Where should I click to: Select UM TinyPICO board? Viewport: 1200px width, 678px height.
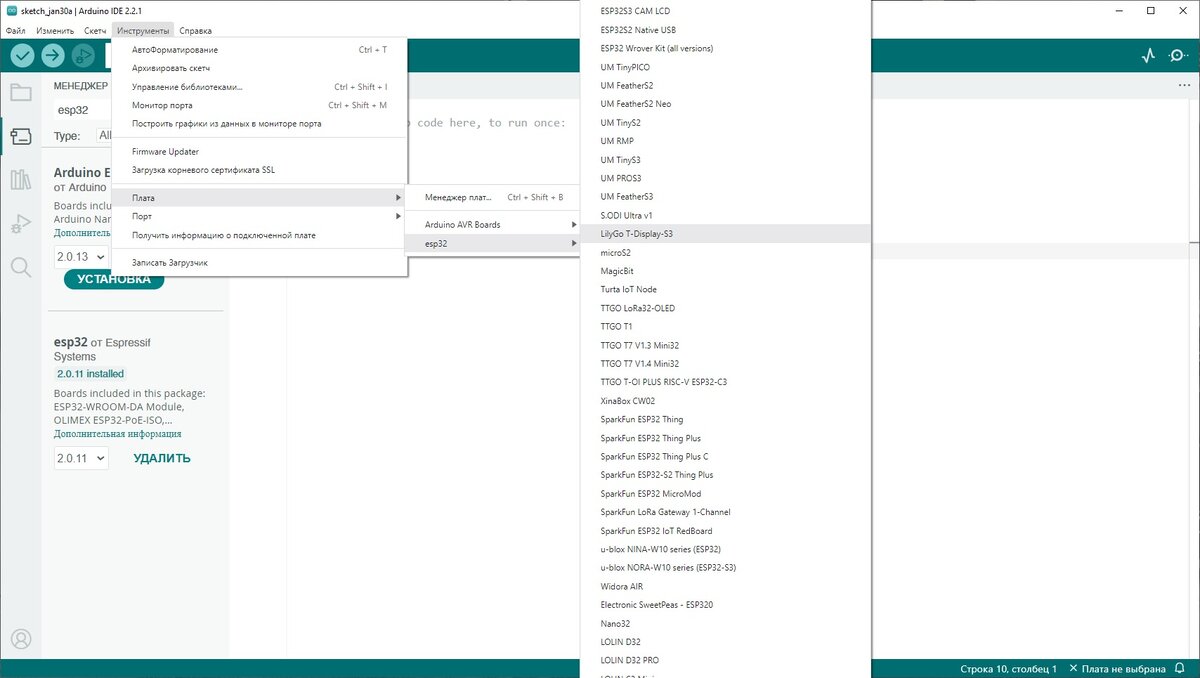[x=725, y=67]
